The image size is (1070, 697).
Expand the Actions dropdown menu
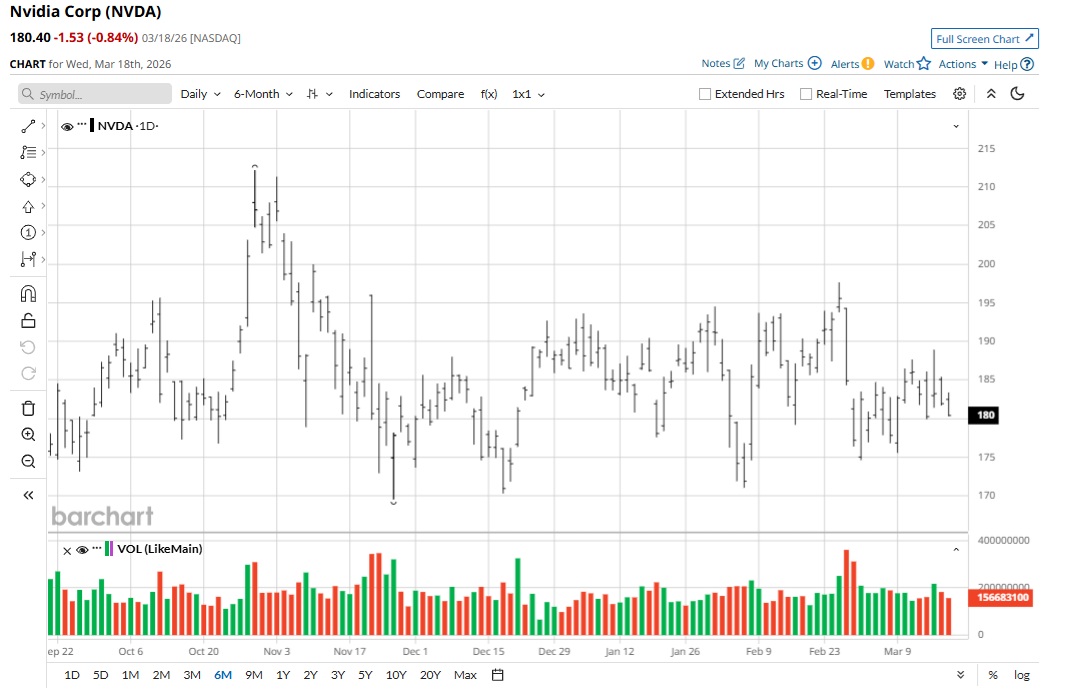coord(963,64)
